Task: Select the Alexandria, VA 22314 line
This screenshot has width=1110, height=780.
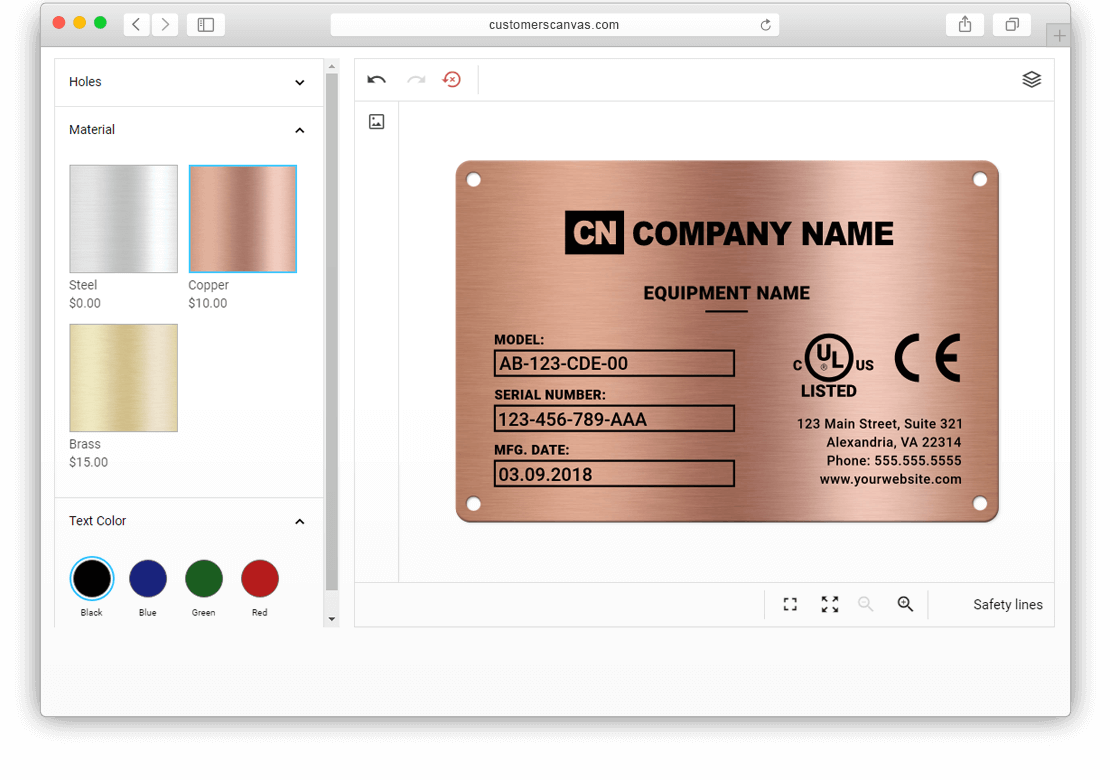Action: pos(893,442)
